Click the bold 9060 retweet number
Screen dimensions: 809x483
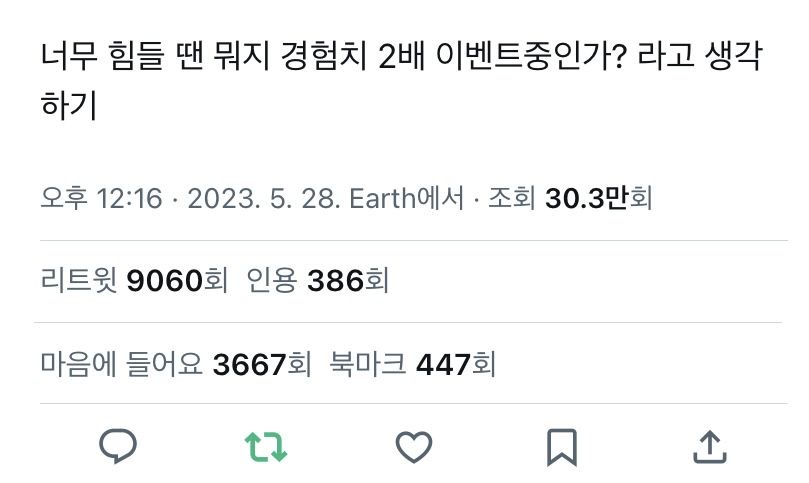(x=164, y=281)
